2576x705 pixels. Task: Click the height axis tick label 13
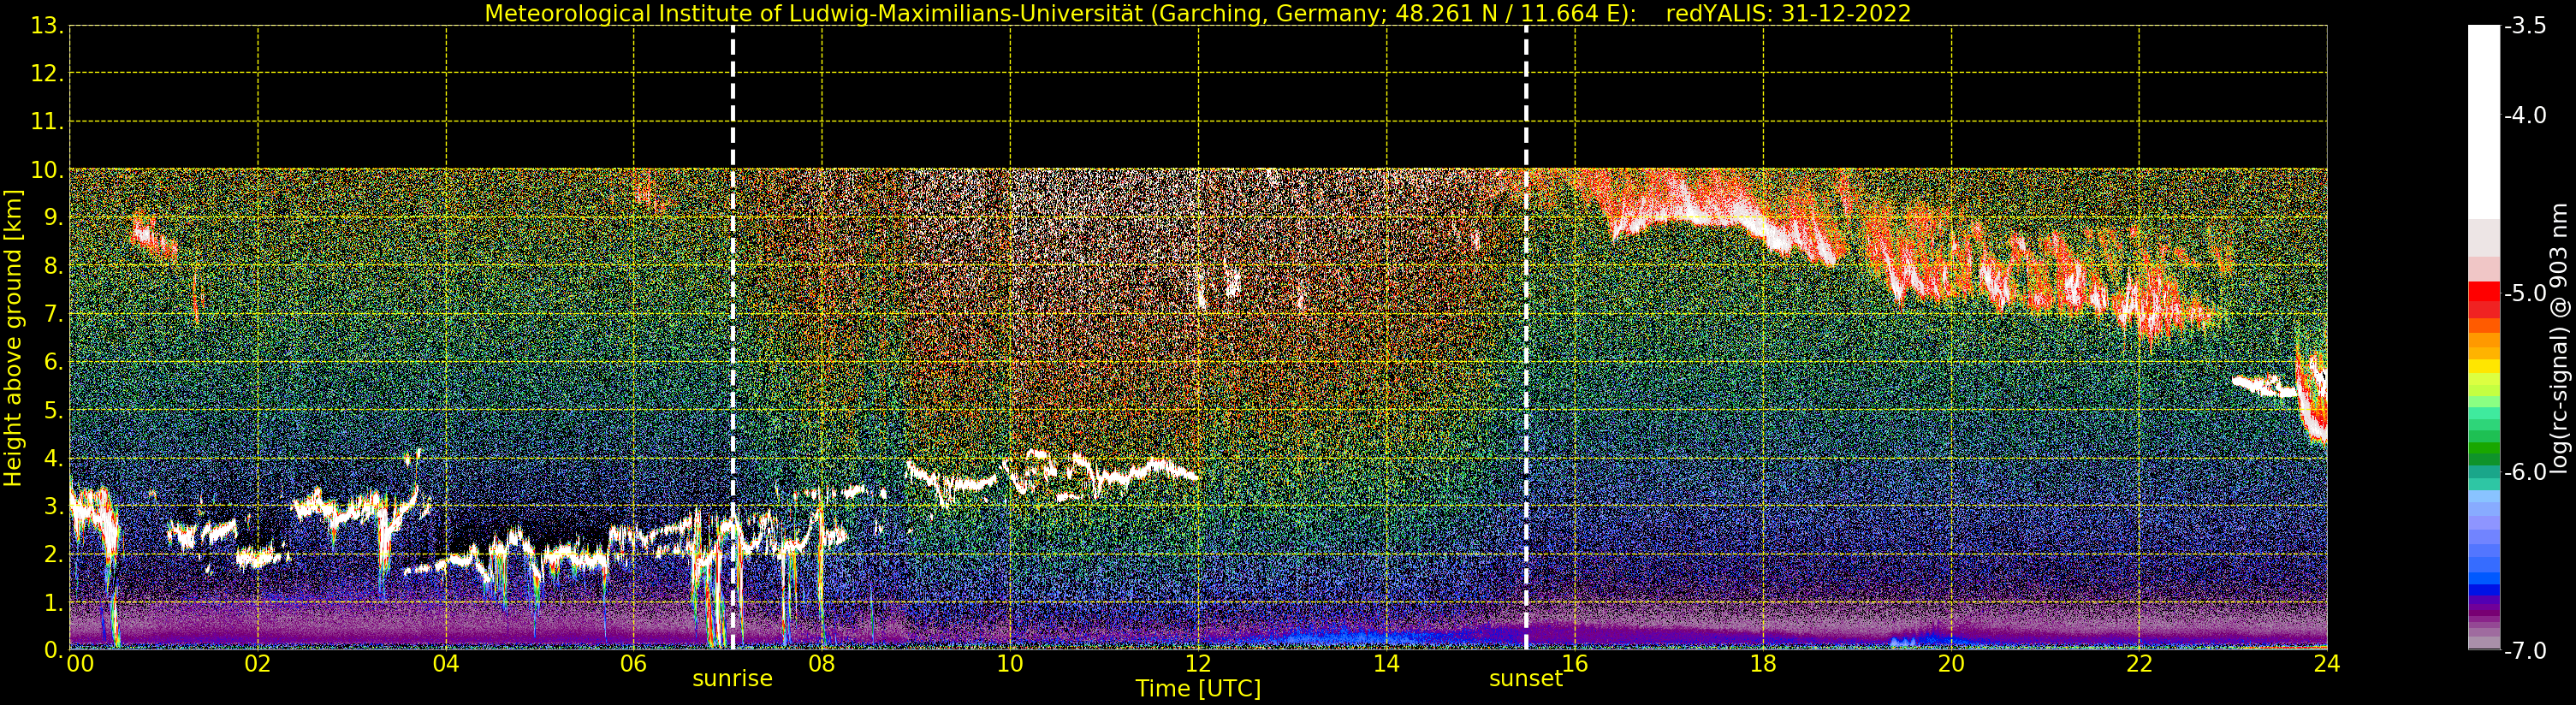[47, 26]
